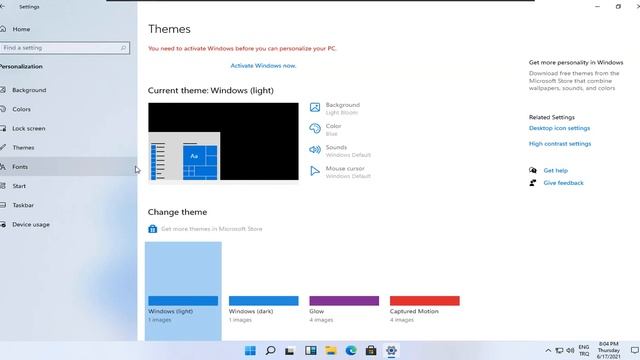This screenshot has width=640, height=360.
Task: Click the Device usage sidebar icon
Action: [3, 224]
